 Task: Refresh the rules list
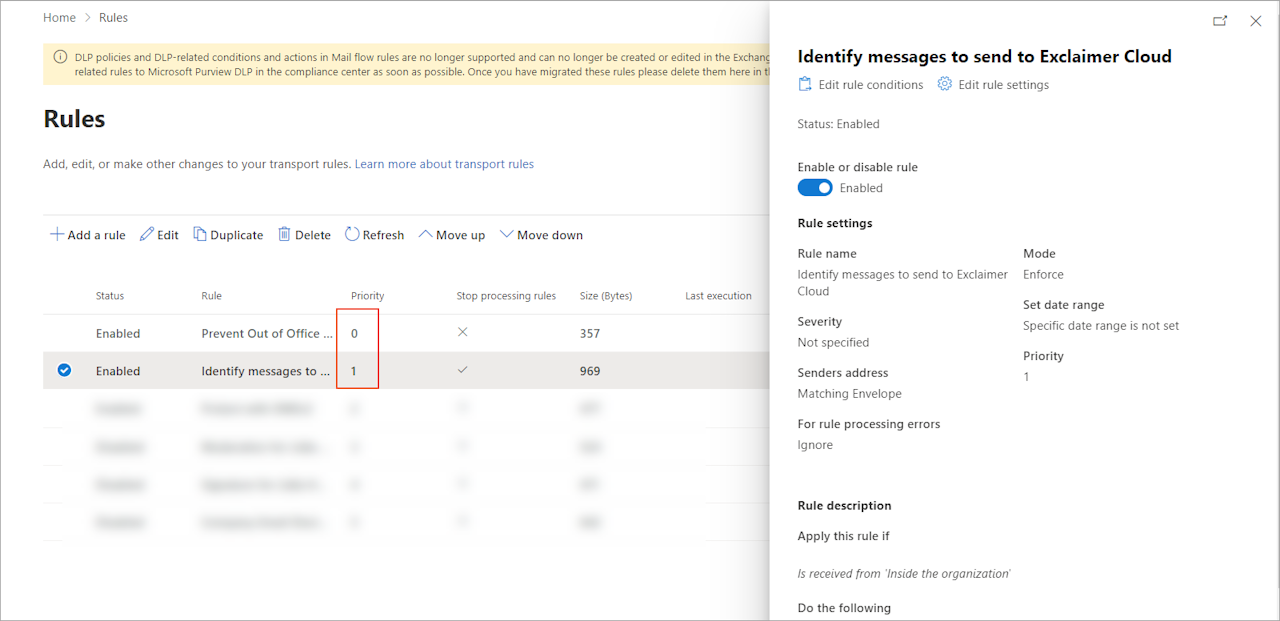tap(353, 234)
